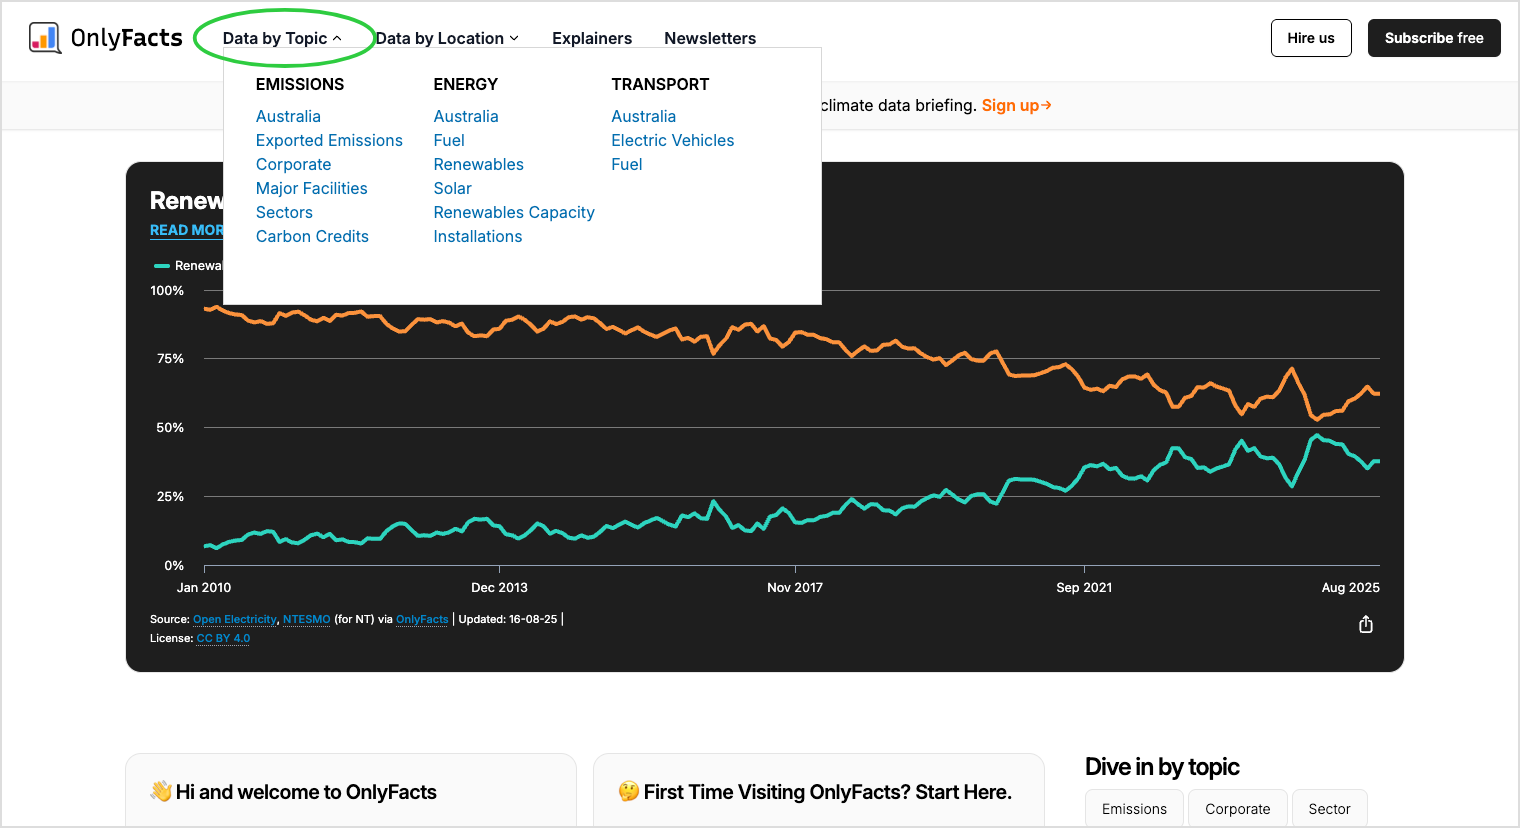
Task: Expand the Data by Location dropdown
Action: (447, 38)
